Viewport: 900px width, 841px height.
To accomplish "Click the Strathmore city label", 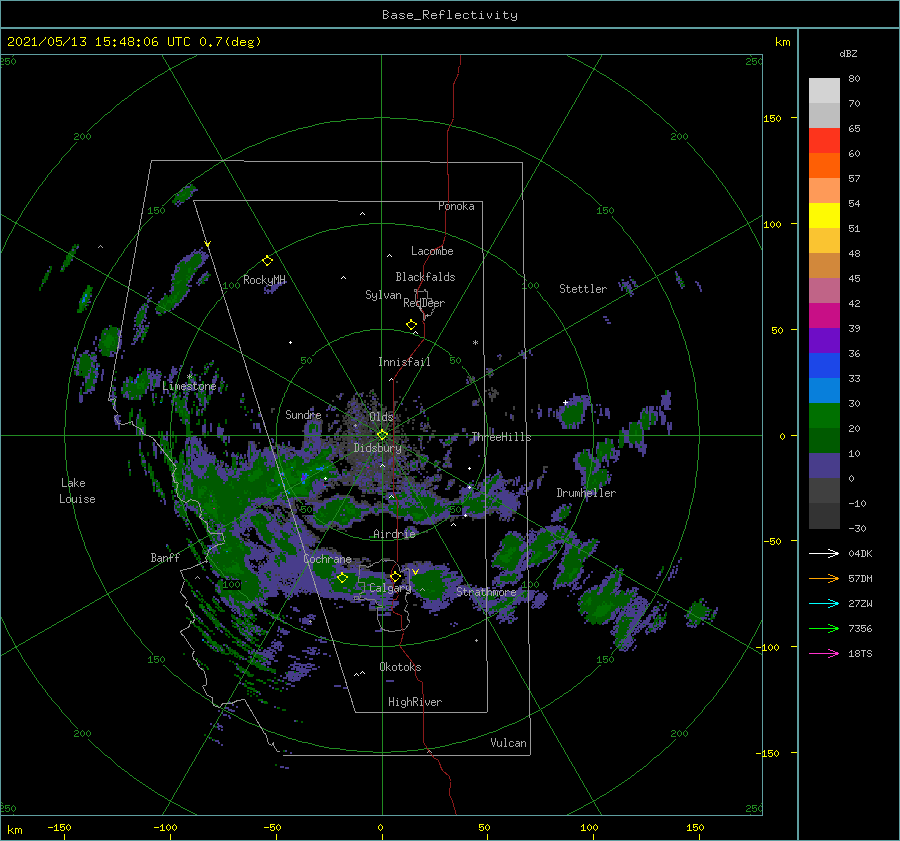I will click(486, 591).
